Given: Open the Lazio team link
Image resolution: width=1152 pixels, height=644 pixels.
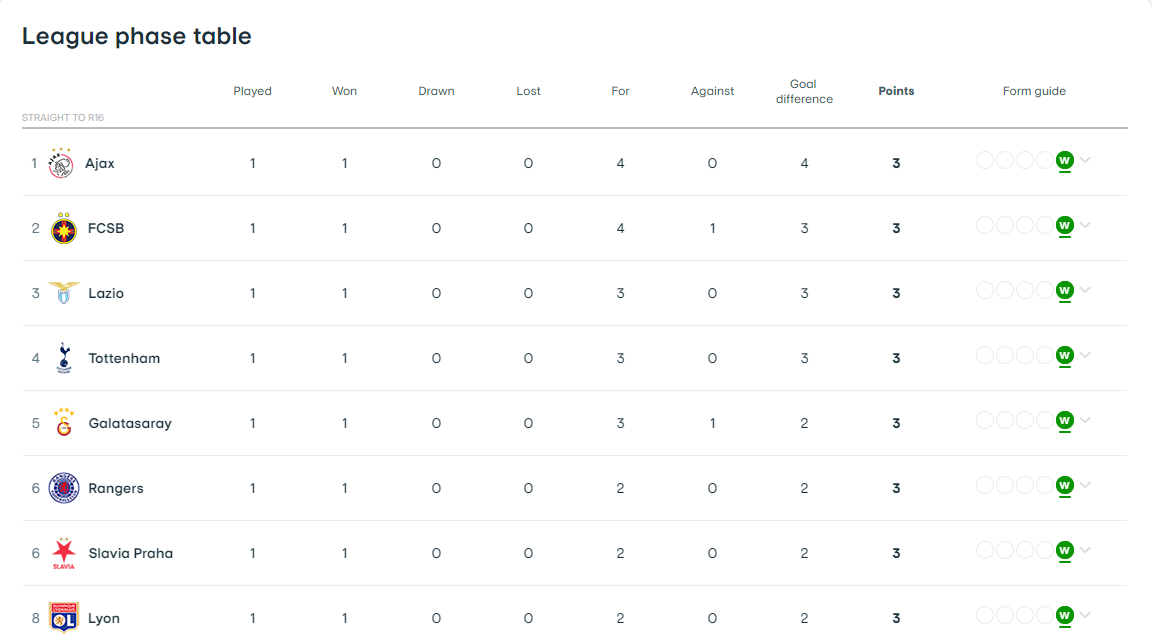Looking at the screenshot, I should click(106, 293).
